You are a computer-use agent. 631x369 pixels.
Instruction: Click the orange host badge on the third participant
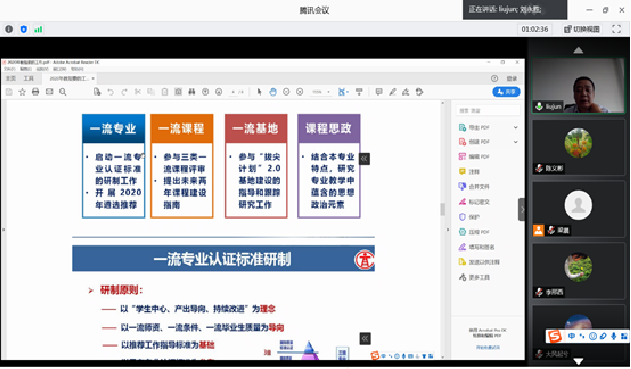[x=538, y=230]
